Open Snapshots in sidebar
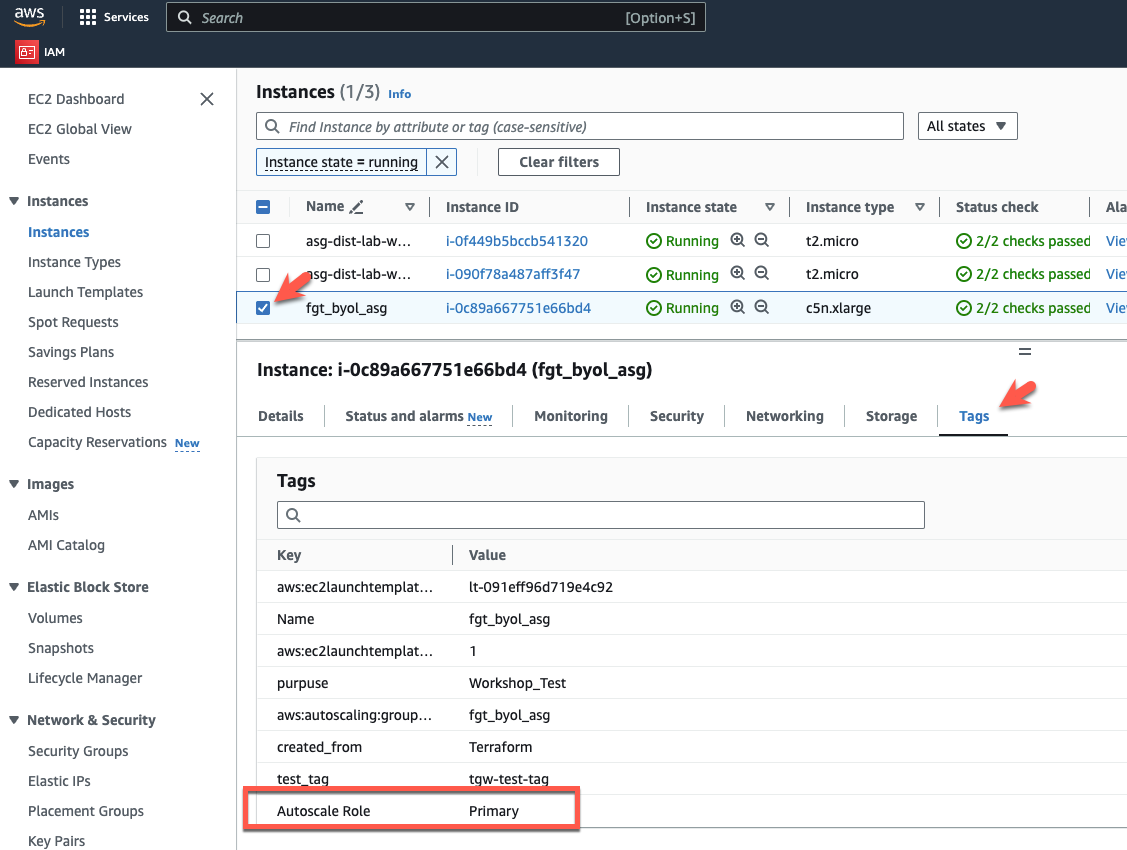 (x=61, y=648)
